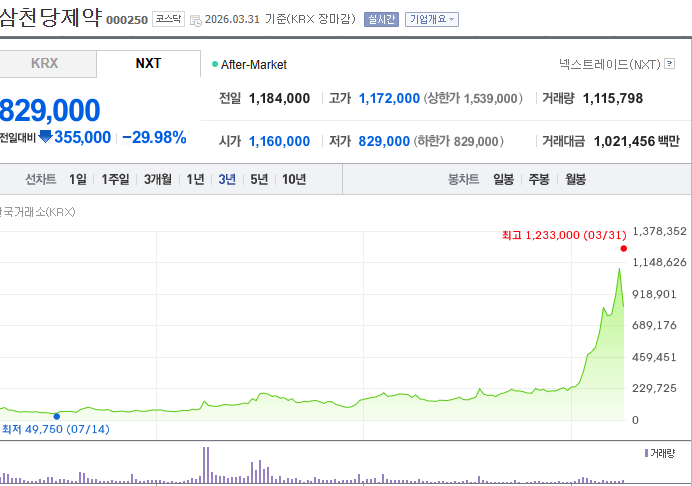The height and width of the screenshot is (486, 692).
Task: Switch to the KRX tab
Action: pos(45,63)
